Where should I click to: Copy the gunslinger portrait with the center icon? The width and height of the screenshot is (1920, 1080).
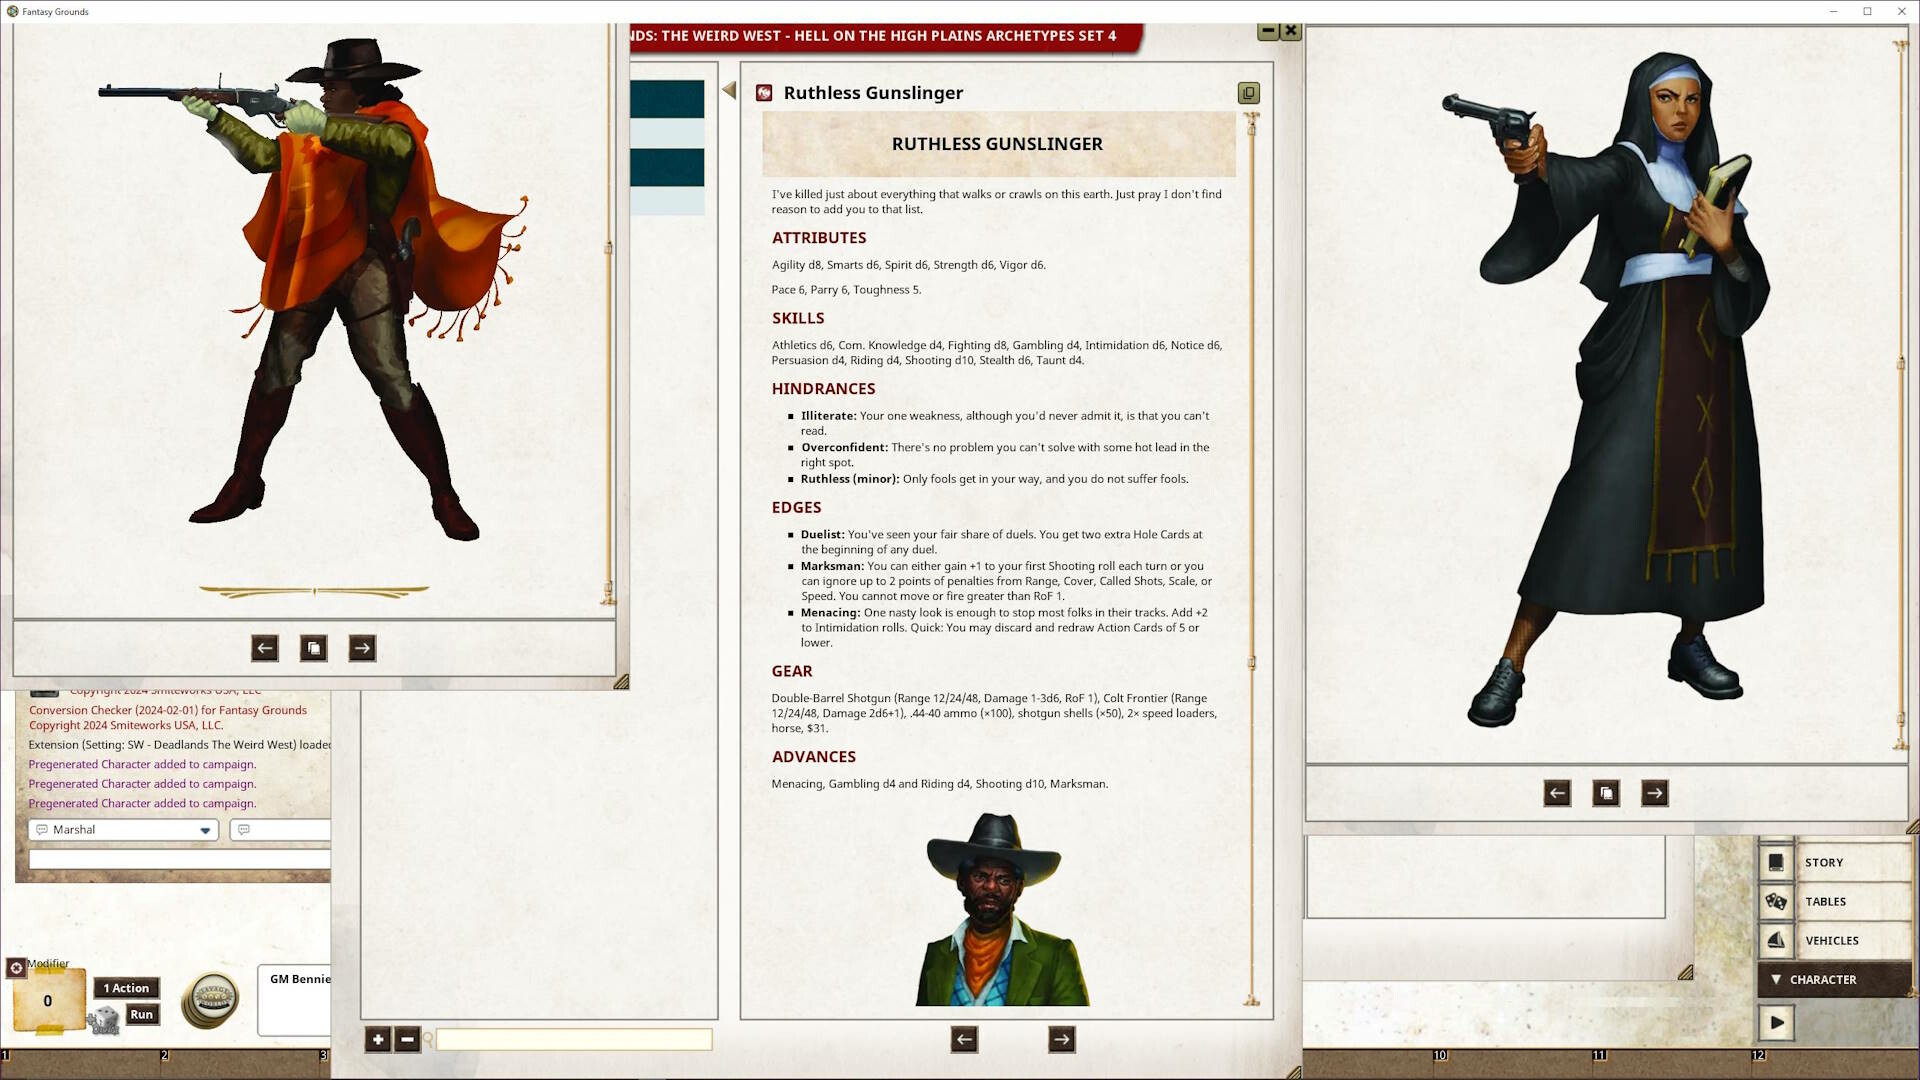pos(313,648)
